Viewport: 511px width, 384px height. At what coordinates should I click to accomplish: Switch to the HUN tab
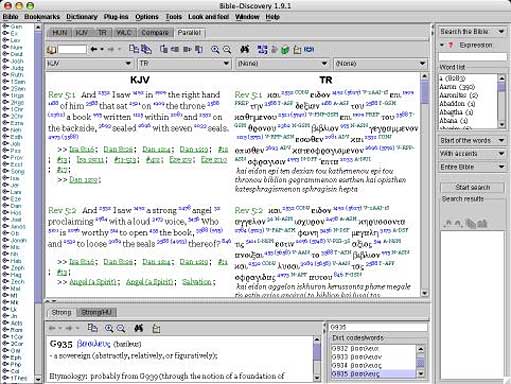(x=60, y=33)
